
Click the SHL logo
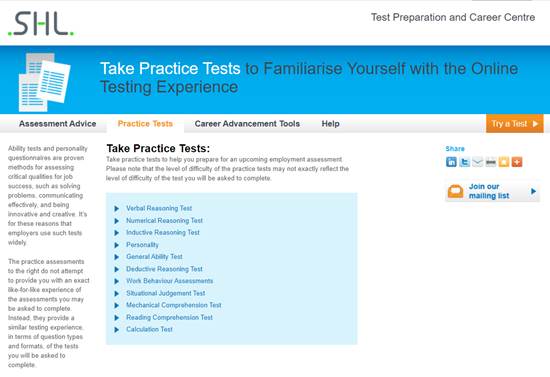click(x=41, y=23)
